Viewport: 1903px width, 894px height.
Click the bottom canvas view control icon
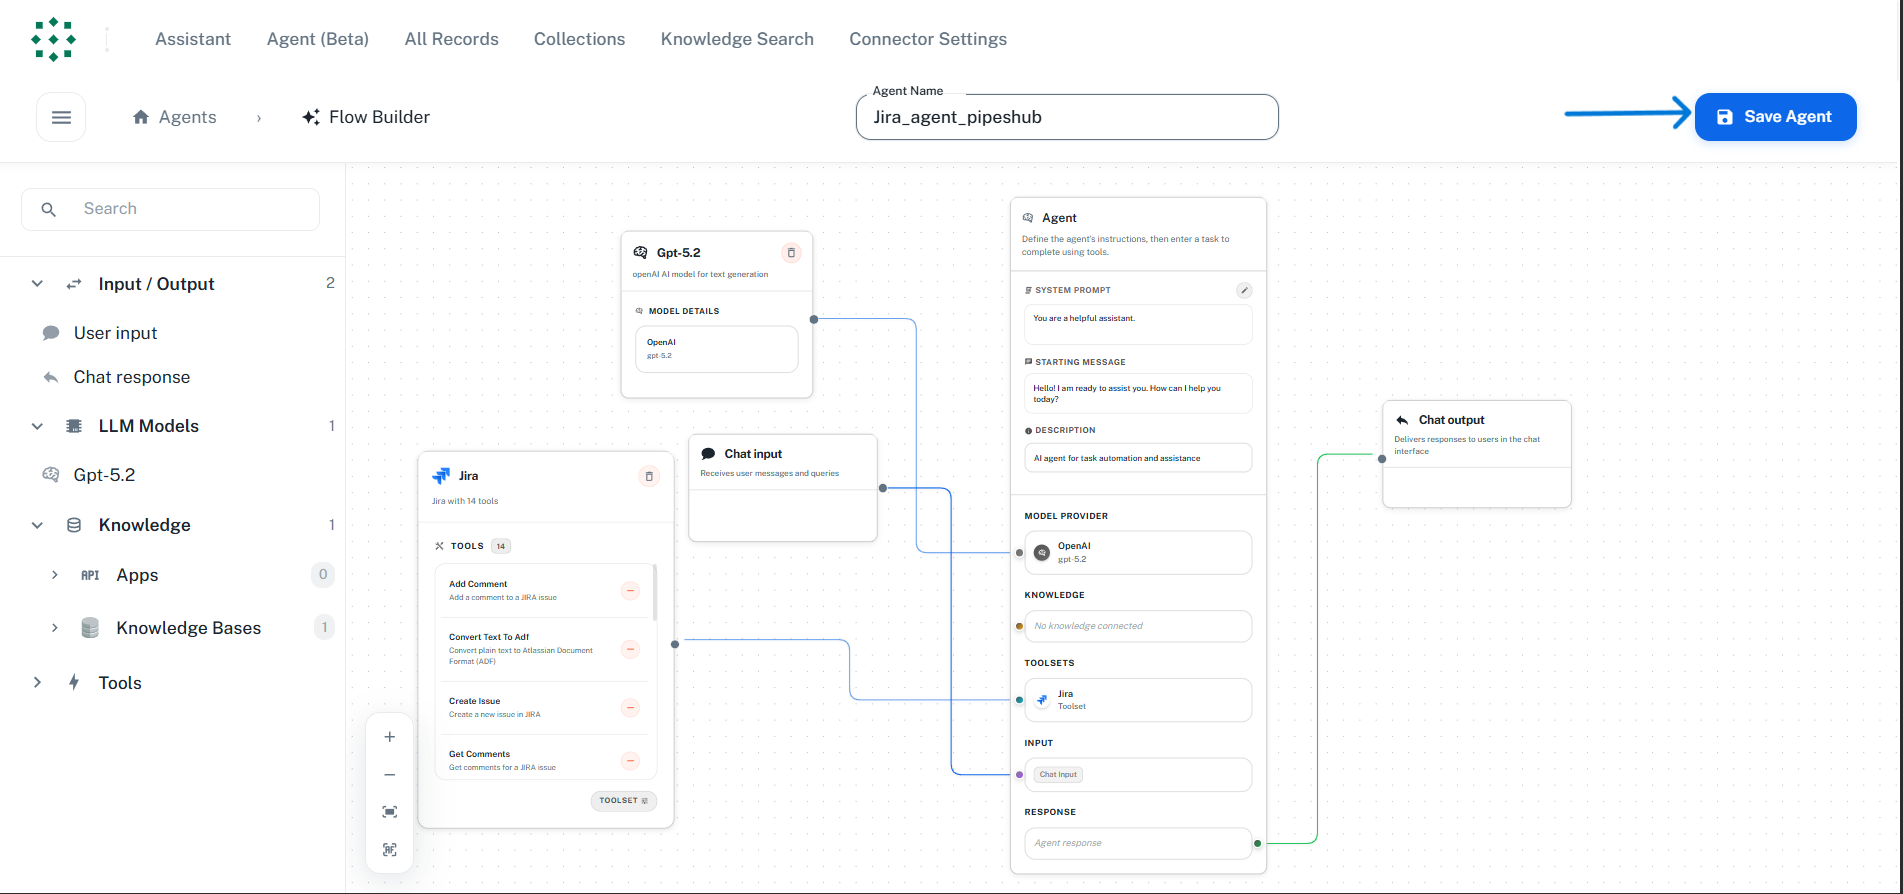click(390, 850)
